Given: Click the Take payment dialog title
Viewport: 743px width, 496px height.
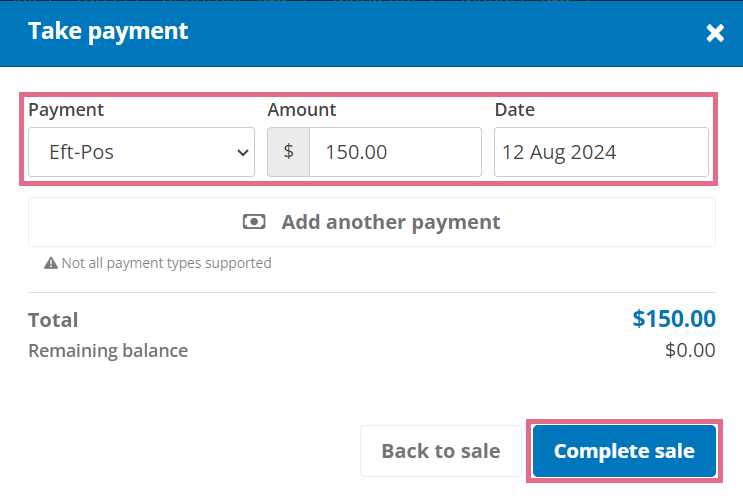Looking at the screenshot, I should coord(108,31).
